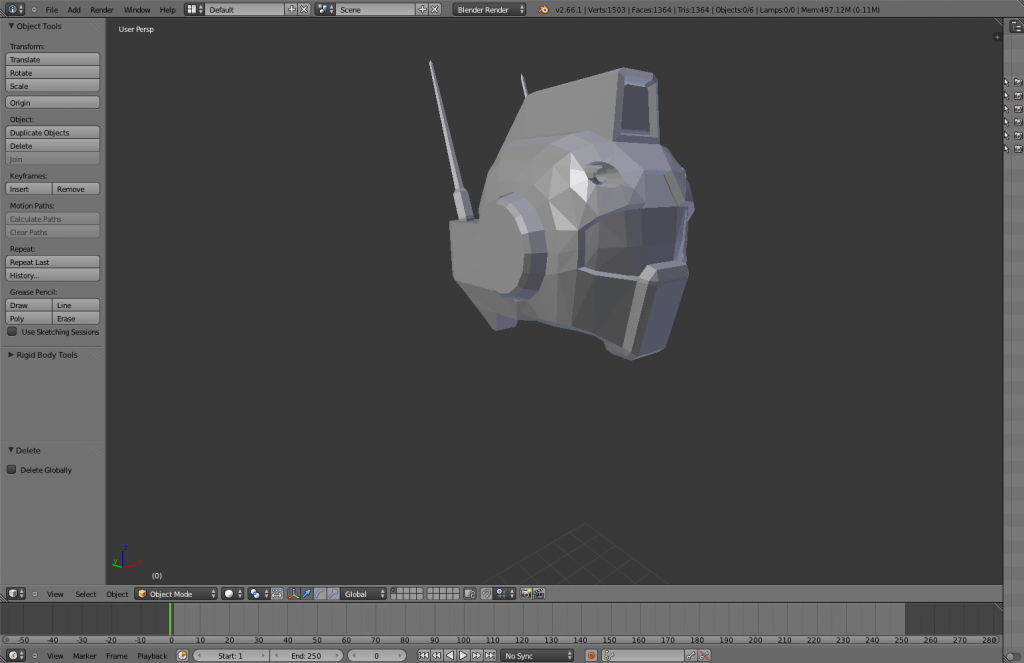The image size is (1024, 663).
Task: Play animation forward
Action: 463,655
